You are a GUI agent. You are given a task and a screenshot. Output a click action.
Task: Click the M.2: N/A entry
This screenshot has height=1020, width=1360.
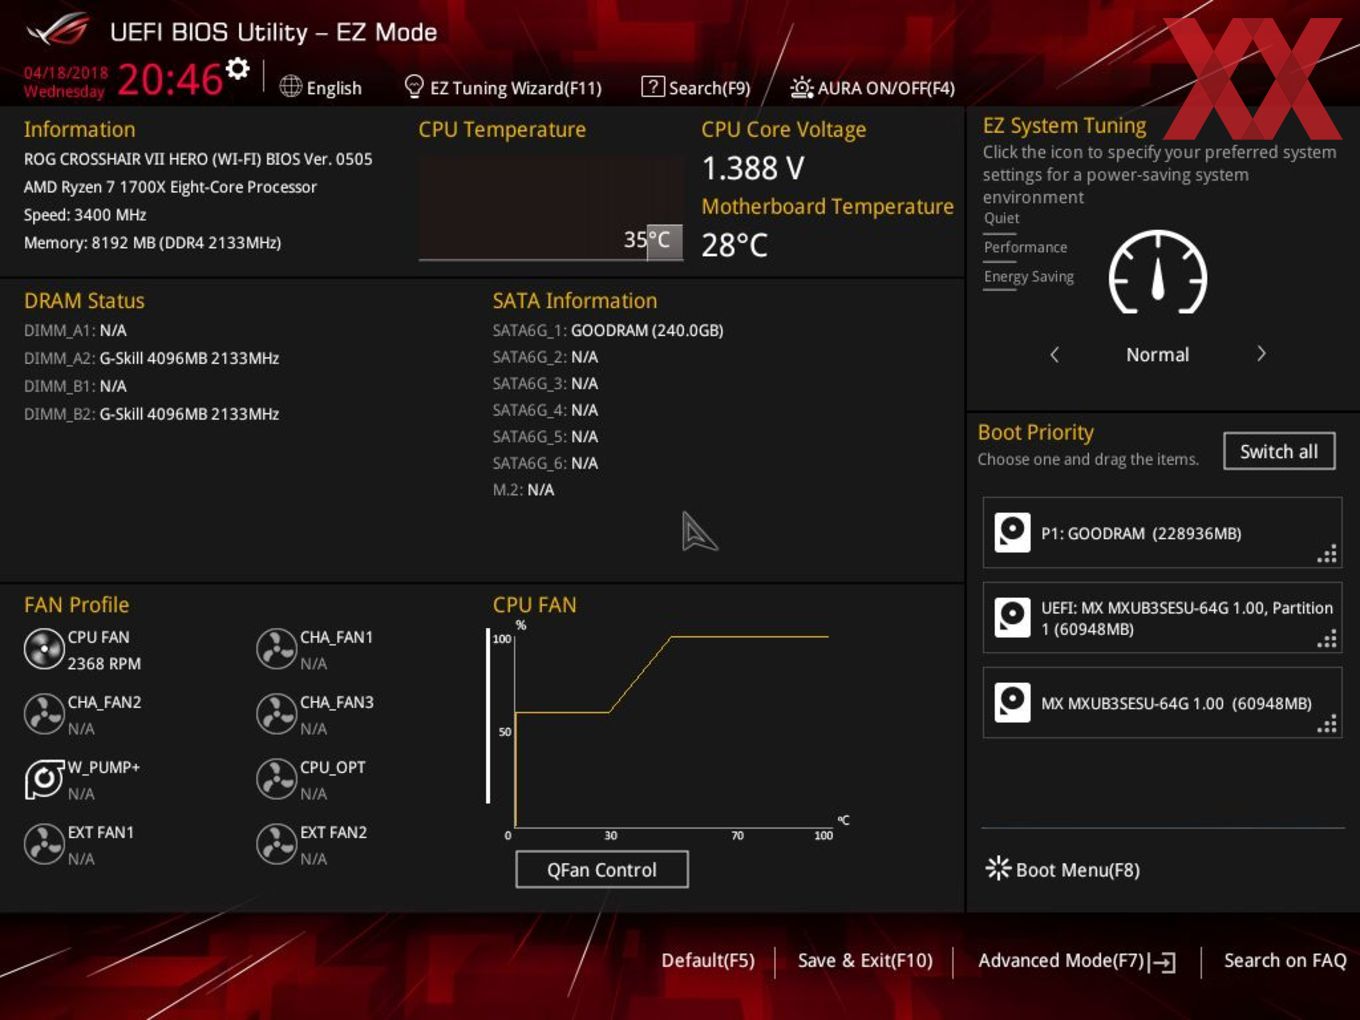(523, 490)
